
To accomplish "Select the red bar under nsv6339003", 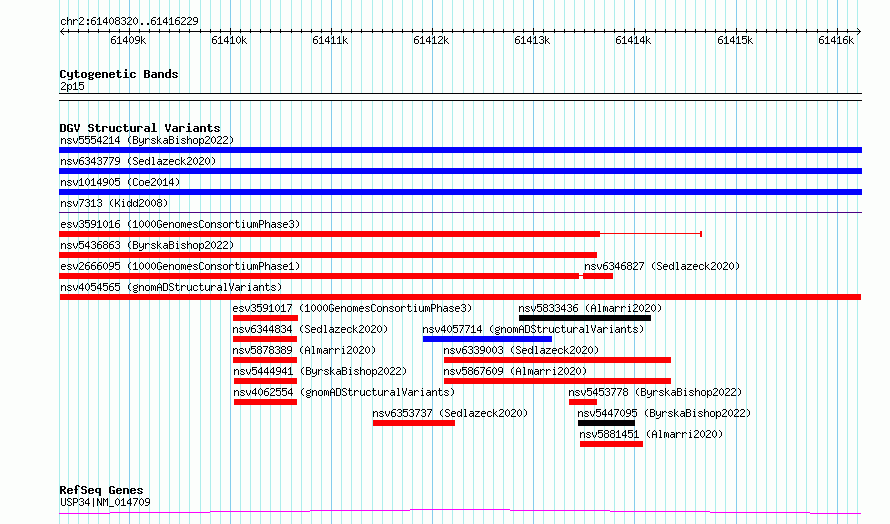I will (557, 360).
